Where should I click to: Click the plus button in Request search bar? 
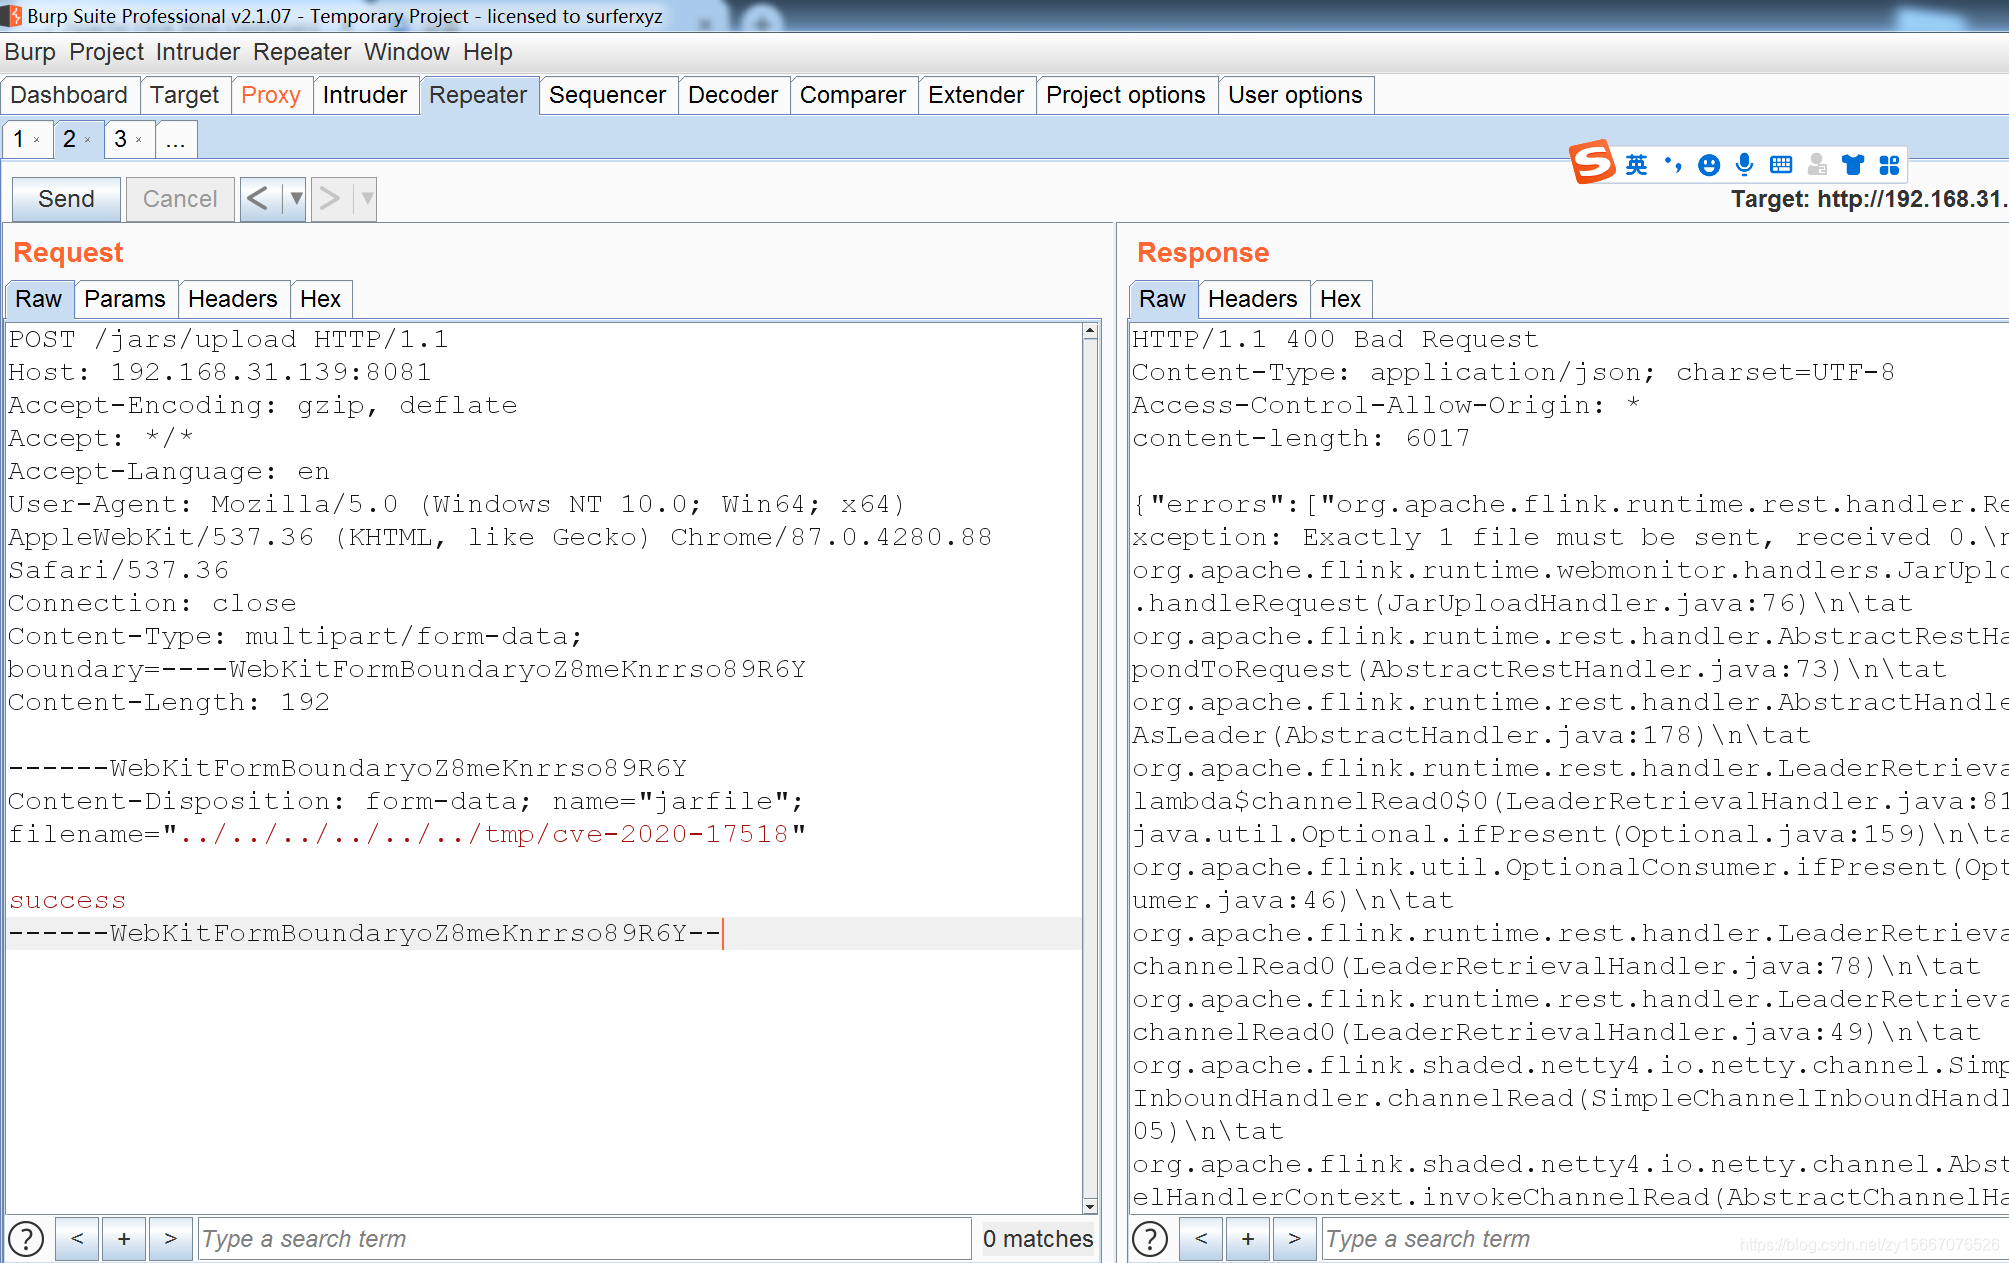tap(124, 1239)
